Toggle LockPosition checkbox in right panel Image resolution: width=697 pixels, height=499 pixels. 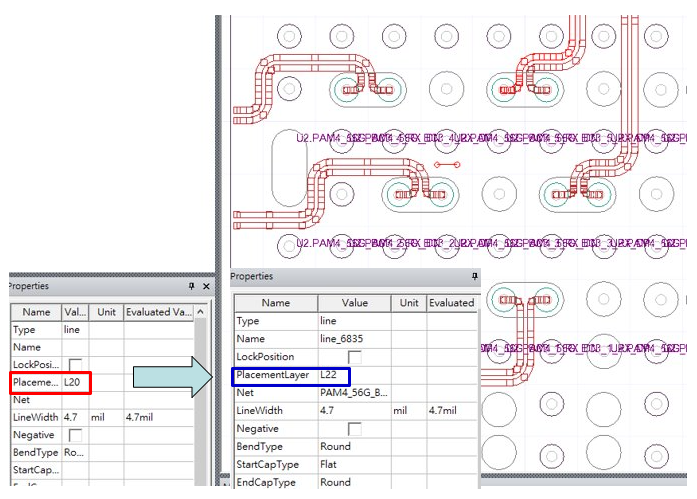tap(355, 357)
